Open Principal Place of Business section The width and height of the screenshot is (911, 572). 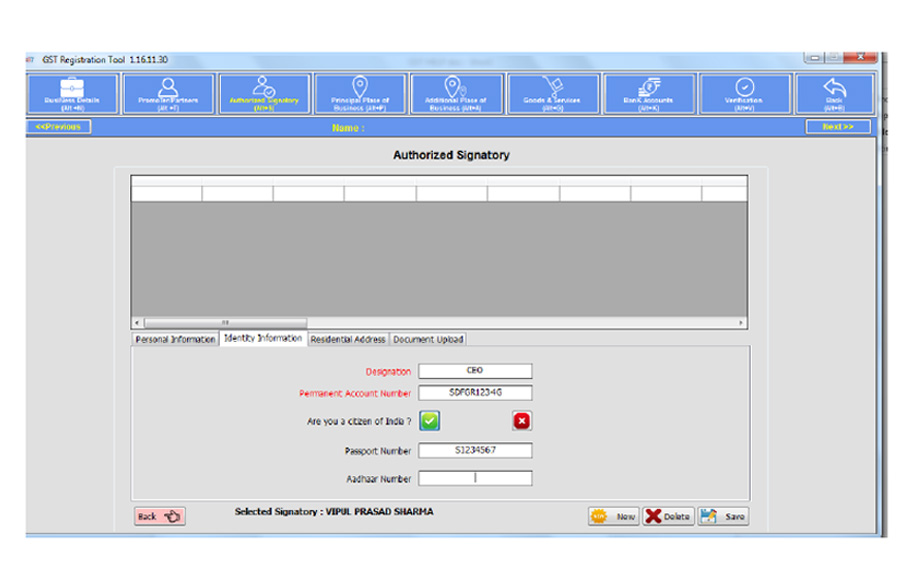[x=359, y=94]
